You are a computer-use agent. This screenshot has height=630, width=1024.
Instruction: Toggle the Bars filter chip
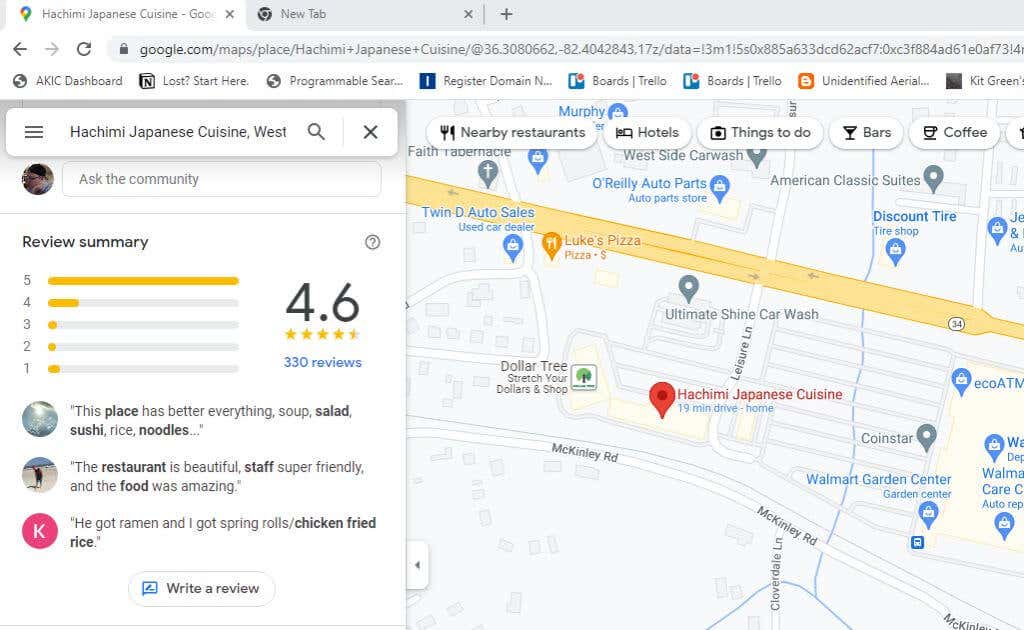pyautogui.click(x=866, y=132)
